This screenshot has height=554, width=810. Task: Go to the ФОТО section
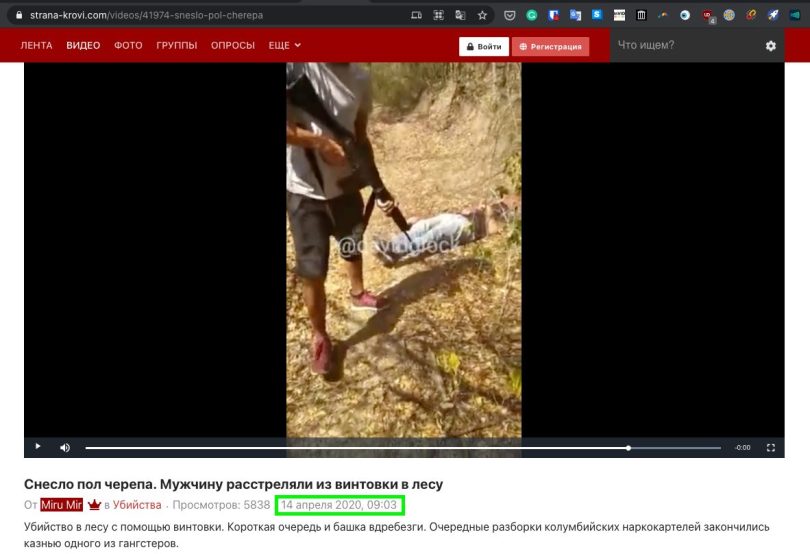click(128, 46)
